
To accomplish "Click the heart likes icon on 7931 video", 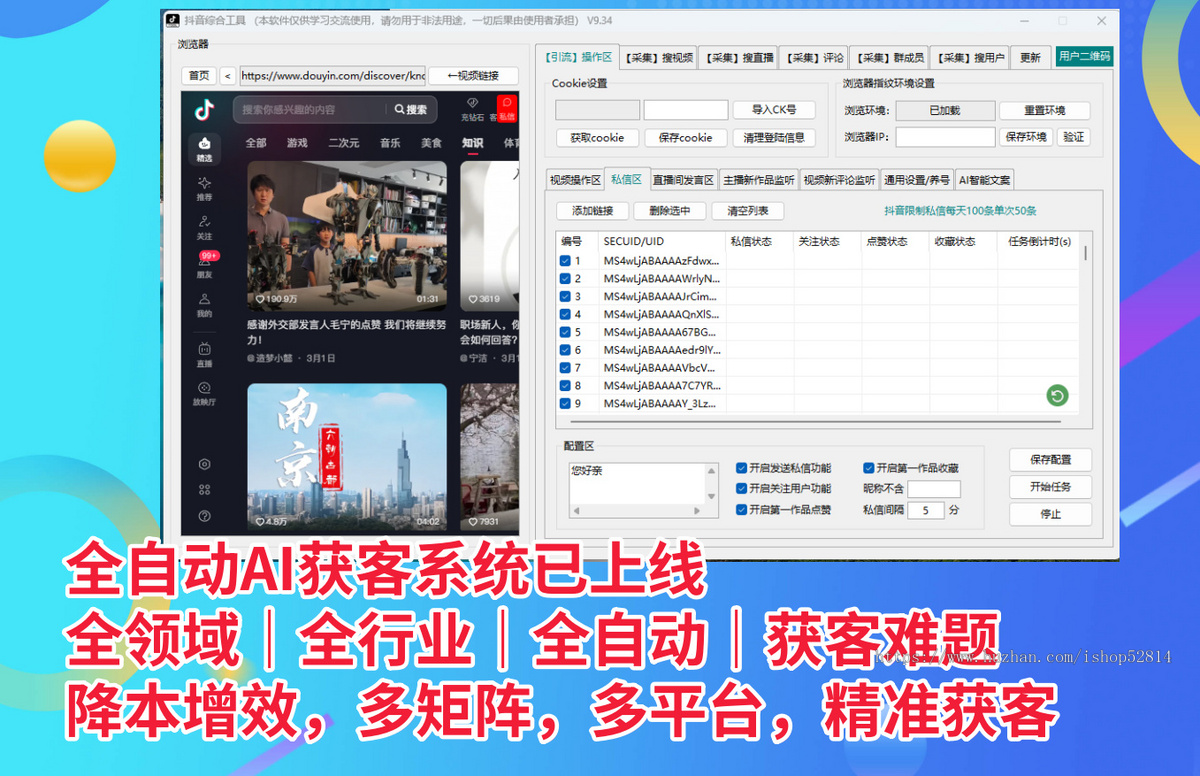I will click(472, 522).
